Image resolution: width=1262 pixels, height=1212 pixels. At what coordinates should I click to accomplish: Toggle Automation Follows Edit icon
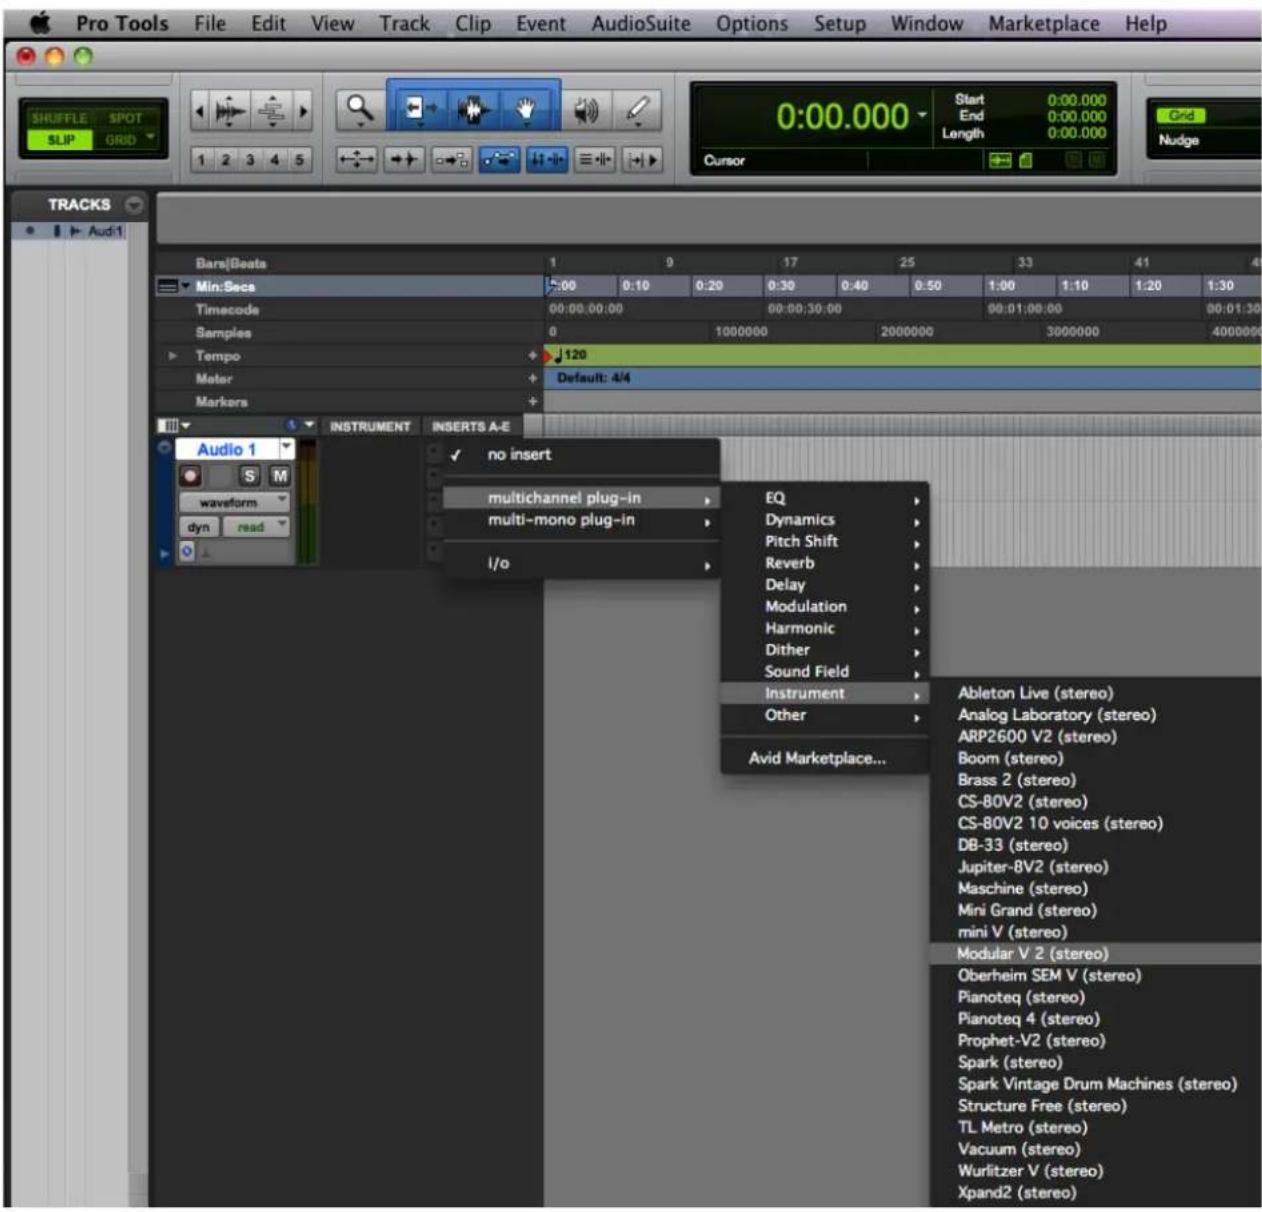[499, 159]
